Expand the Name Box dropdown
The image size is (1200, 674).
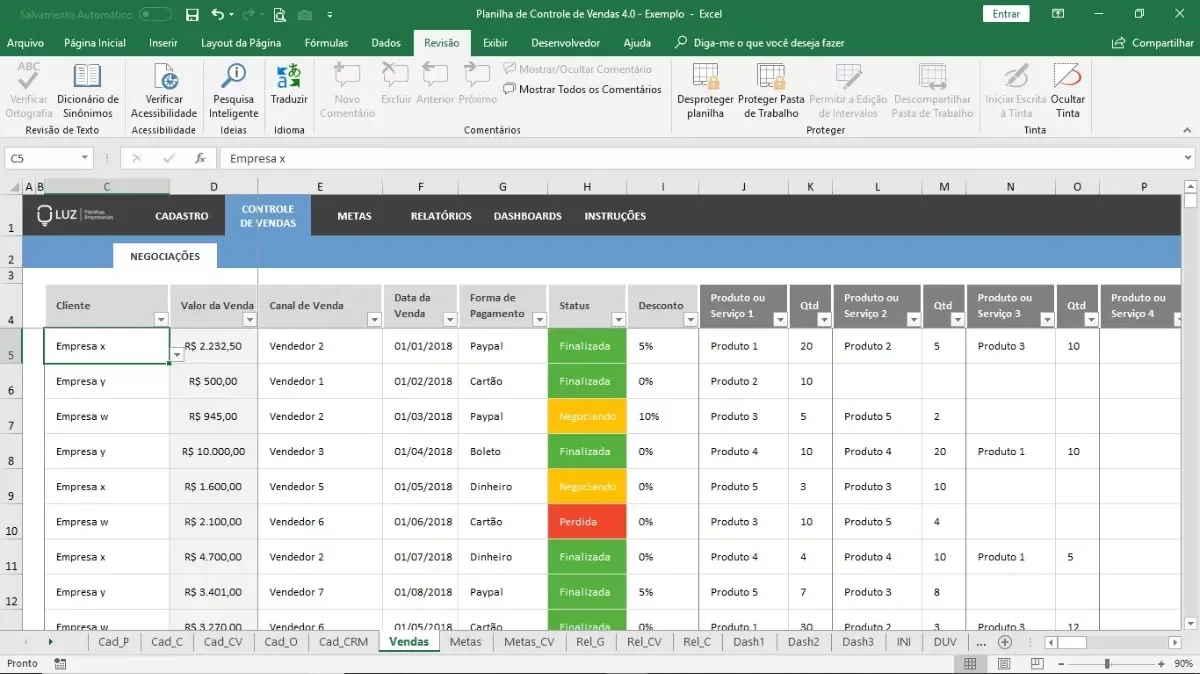pos(84,158)
